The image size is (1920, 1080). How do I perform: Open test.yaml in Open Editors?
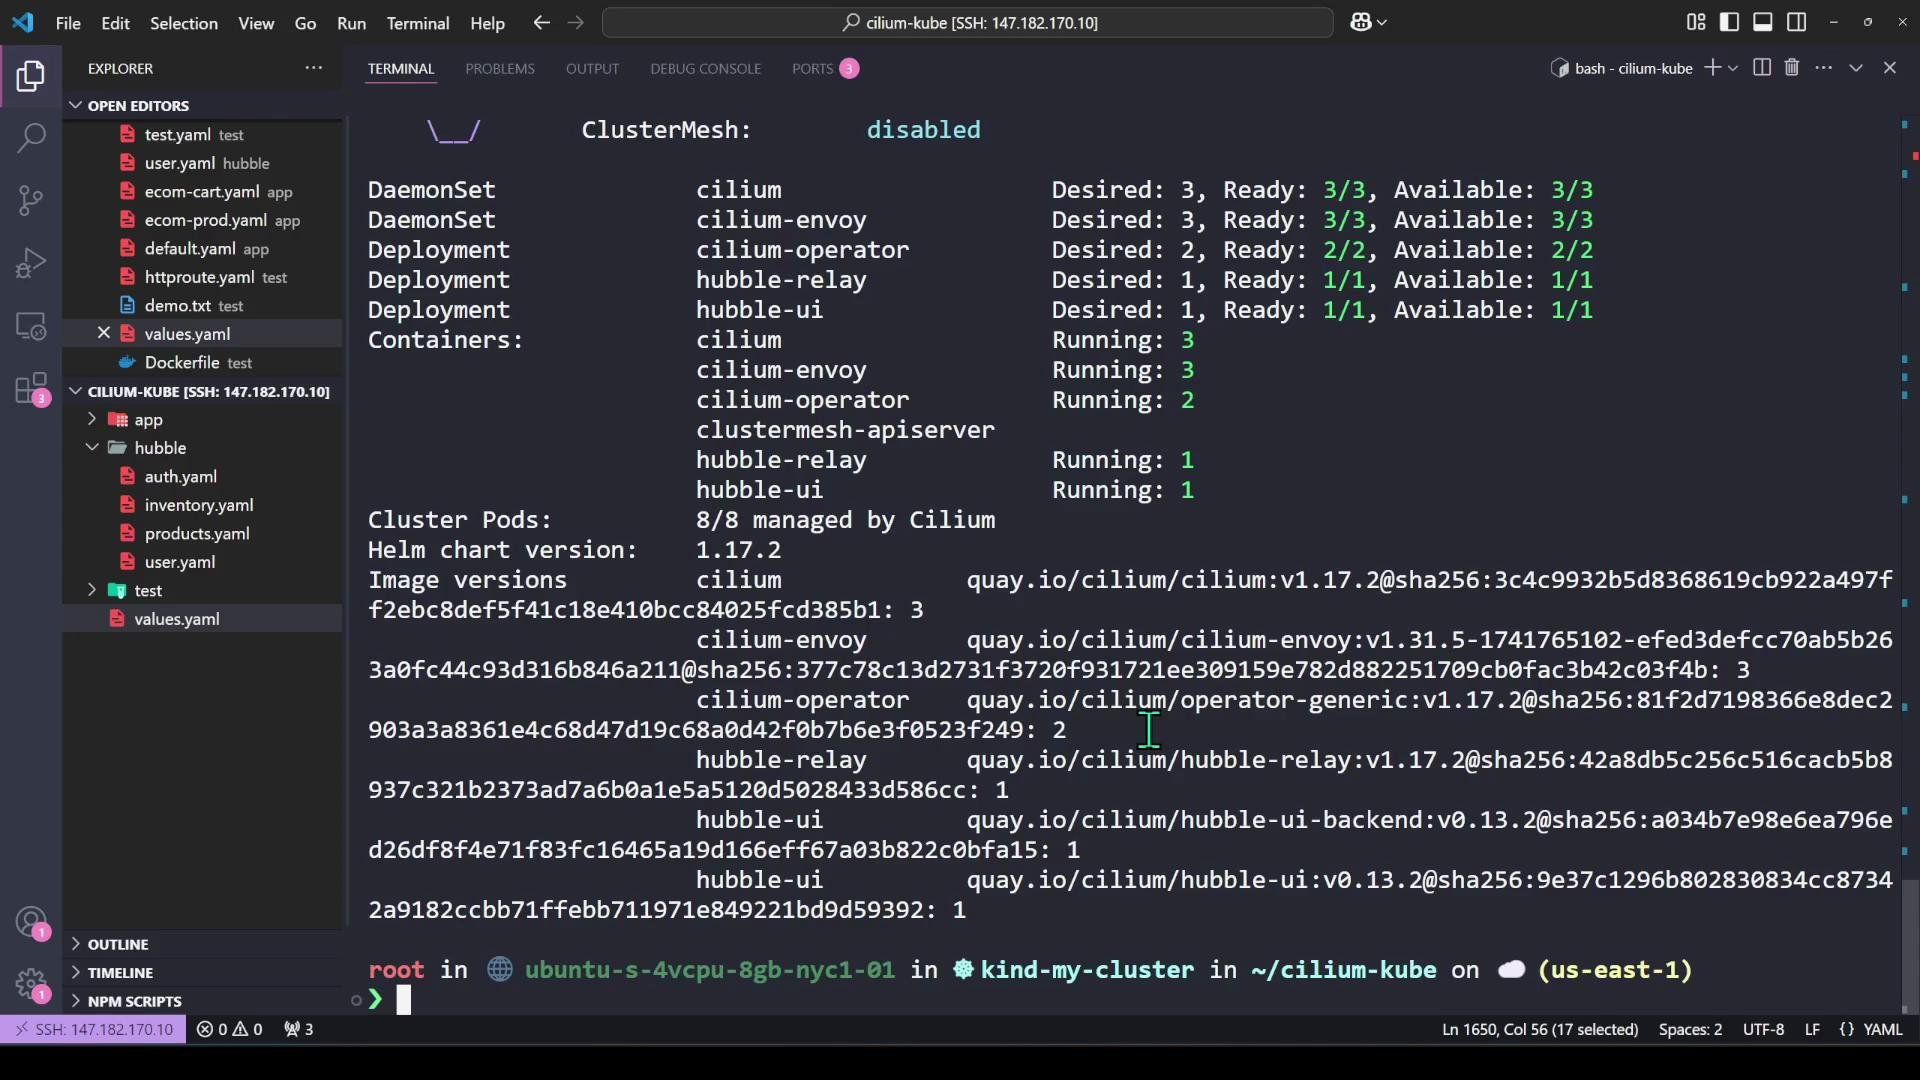[x=202, y=134]
